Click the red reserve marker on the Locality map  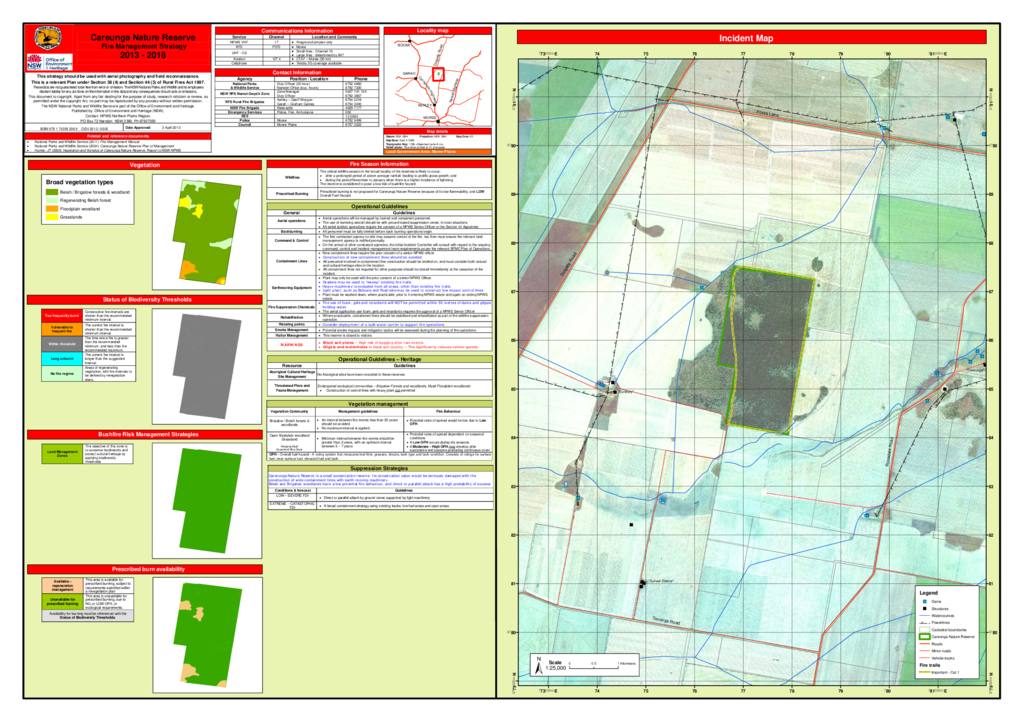[x=438, y=74]
